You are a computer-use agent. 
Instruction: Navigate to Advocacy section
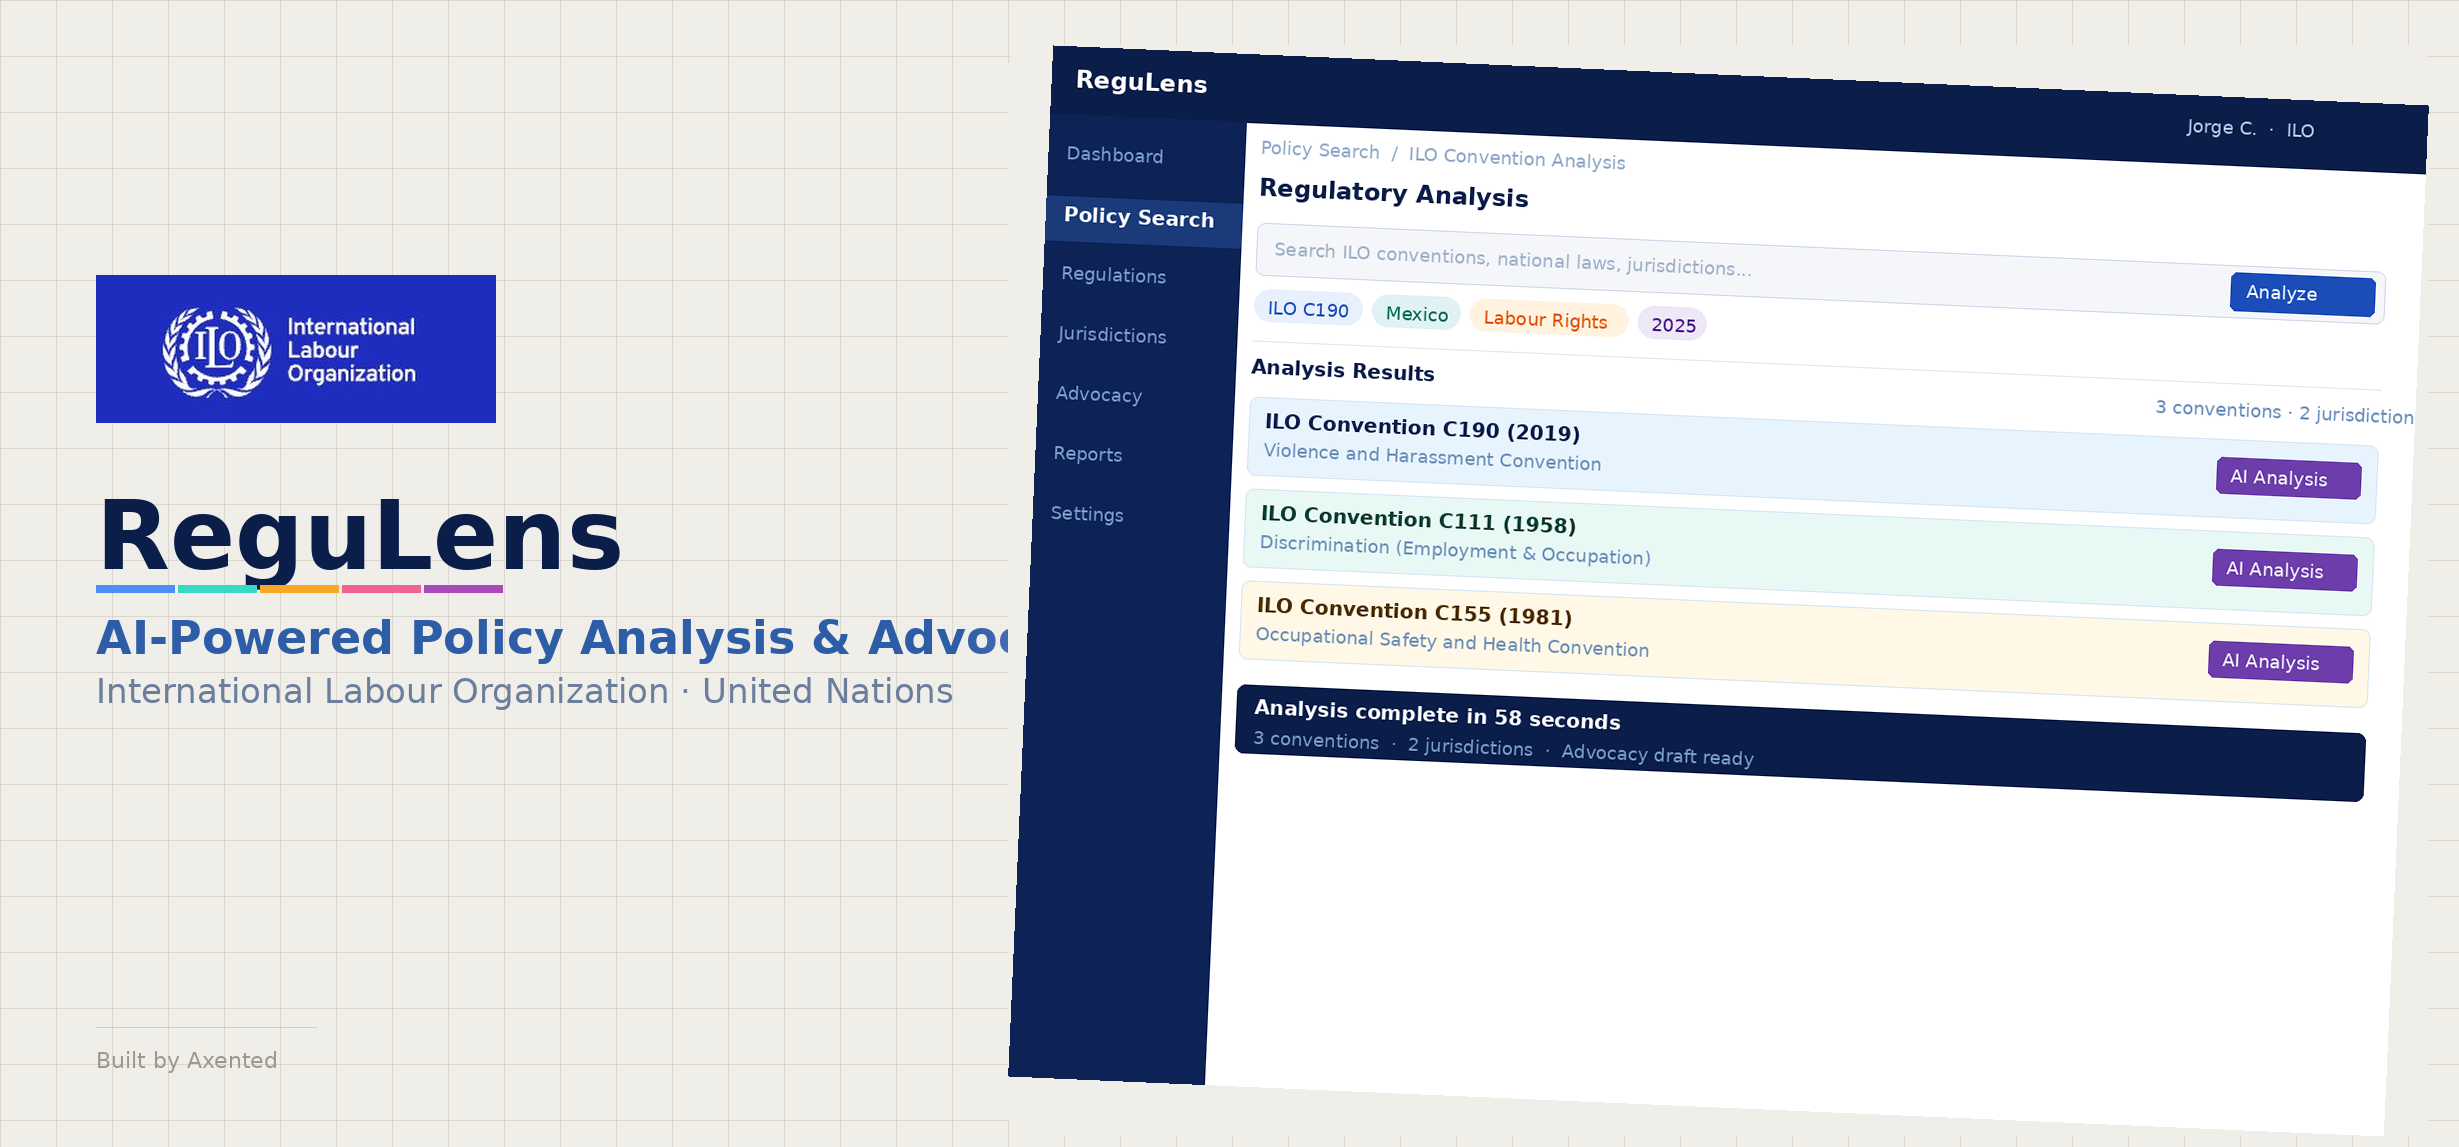(1098, 394)
